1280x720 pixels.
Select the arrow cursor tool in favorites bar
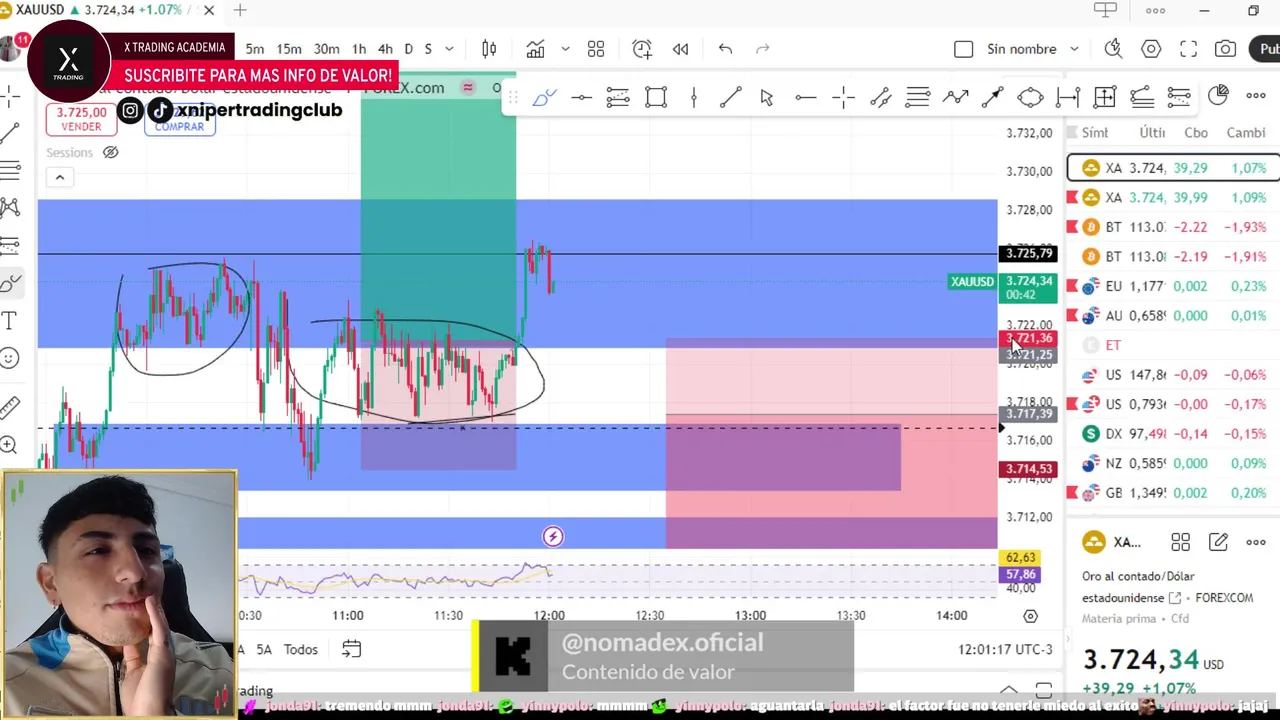tap(767, 97)
